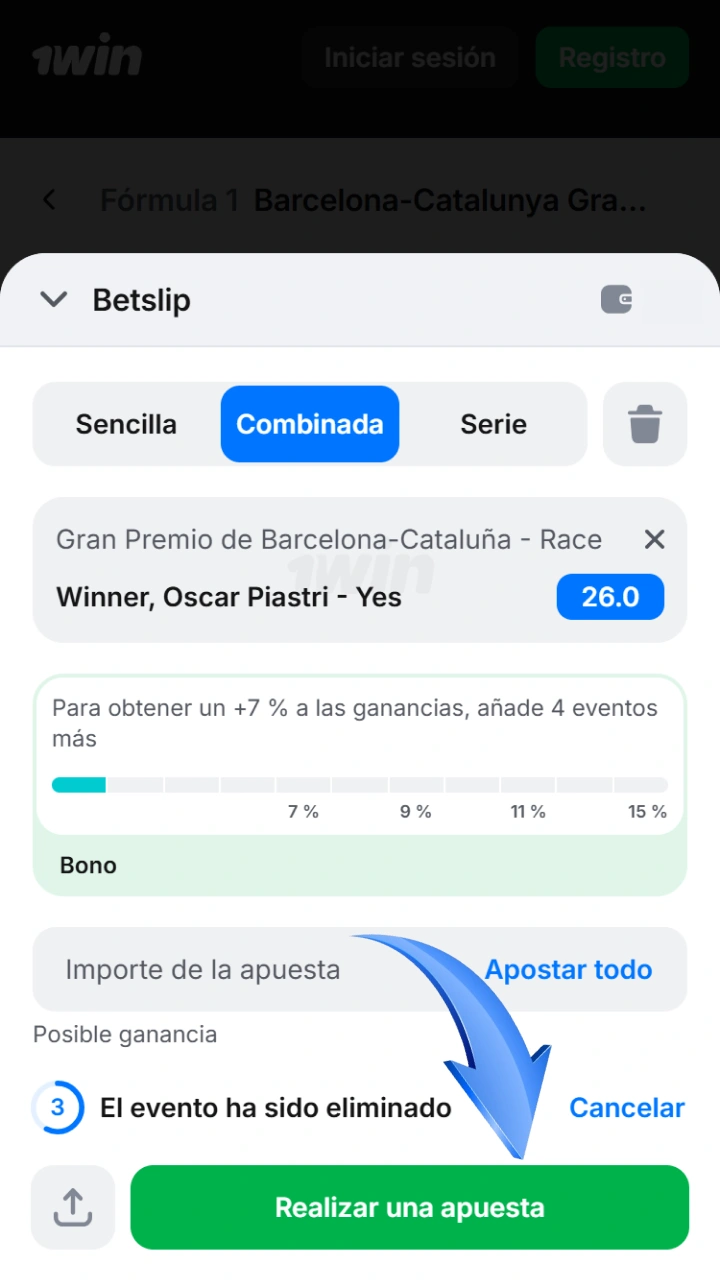Tap the countdown timer circle
Image resolution: width=720 pixels, height=1280 pixels.
tap(58, 1107)
